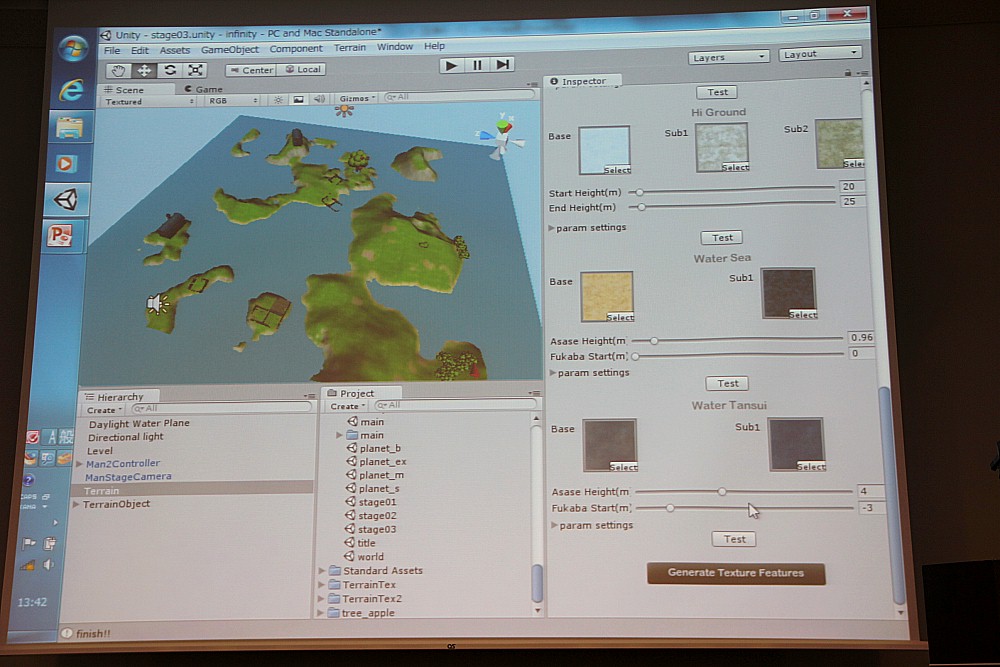1000x667 pixels.
Task: Open Windows Media Player taskbar icon
Action: (x=66, y=164)
